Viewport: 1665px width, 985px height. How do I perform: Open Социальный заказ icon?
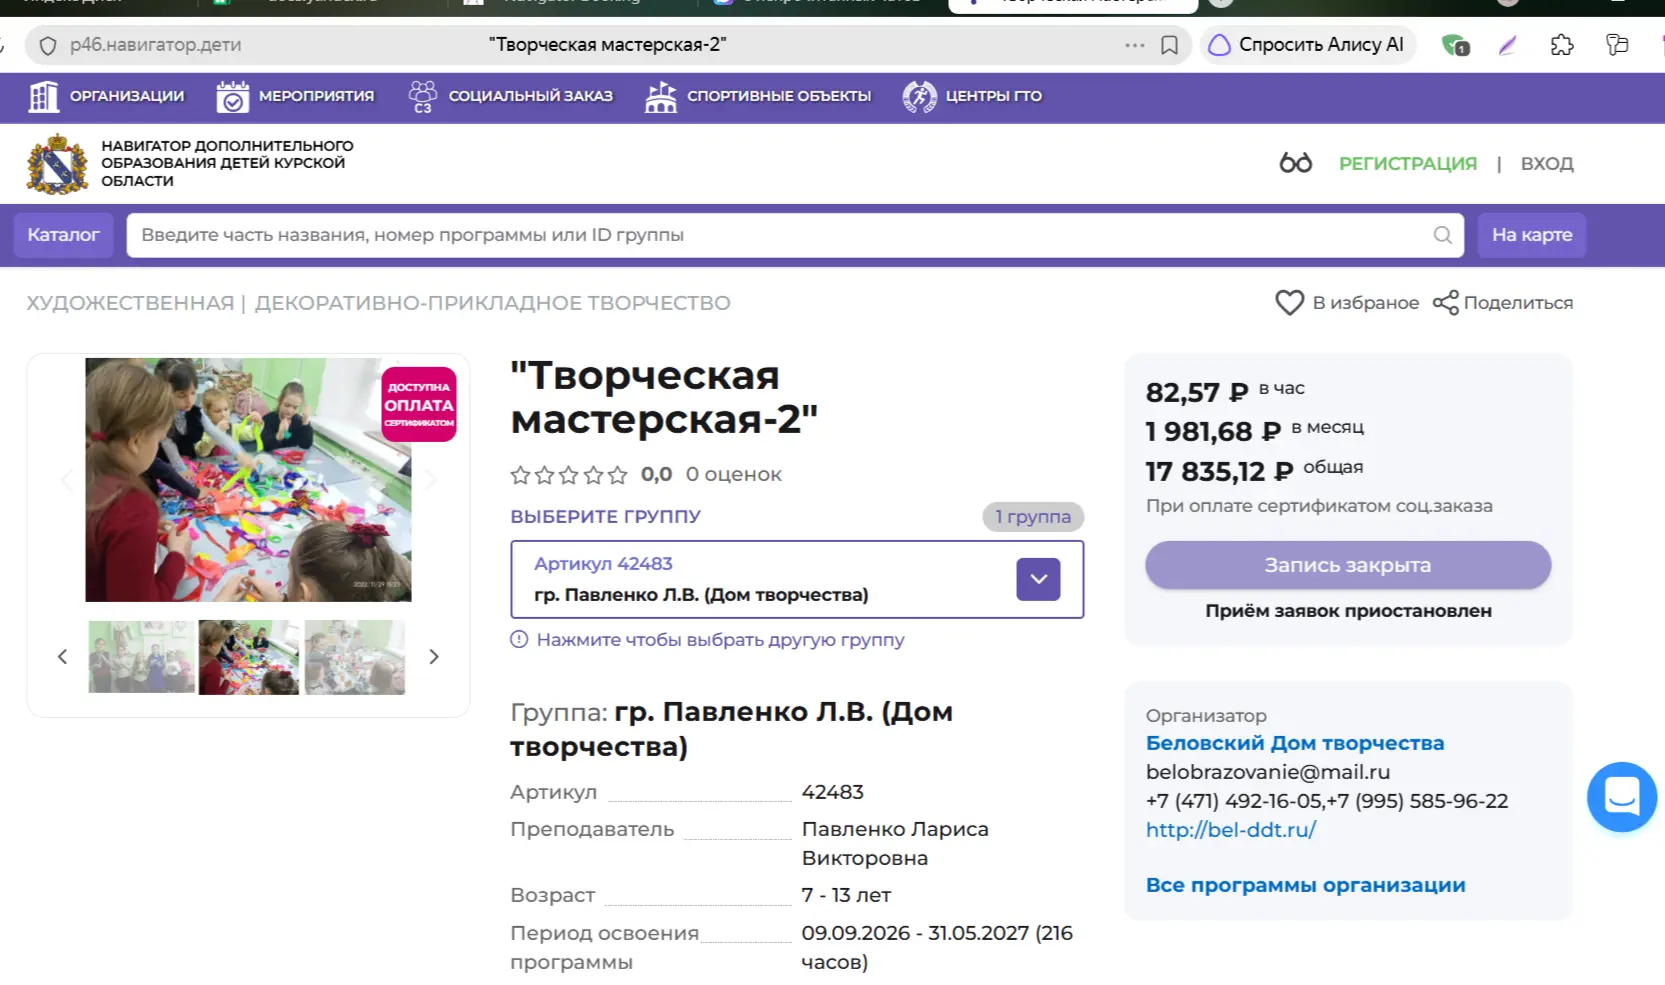pos(423,96)
